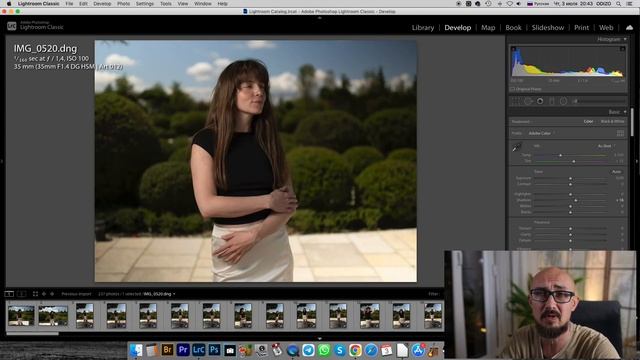This screenshot has height=360, width=640.
Task: Open the IMG_0520.dng filmstrip source dropdown
Action: (x=159, y=294)
